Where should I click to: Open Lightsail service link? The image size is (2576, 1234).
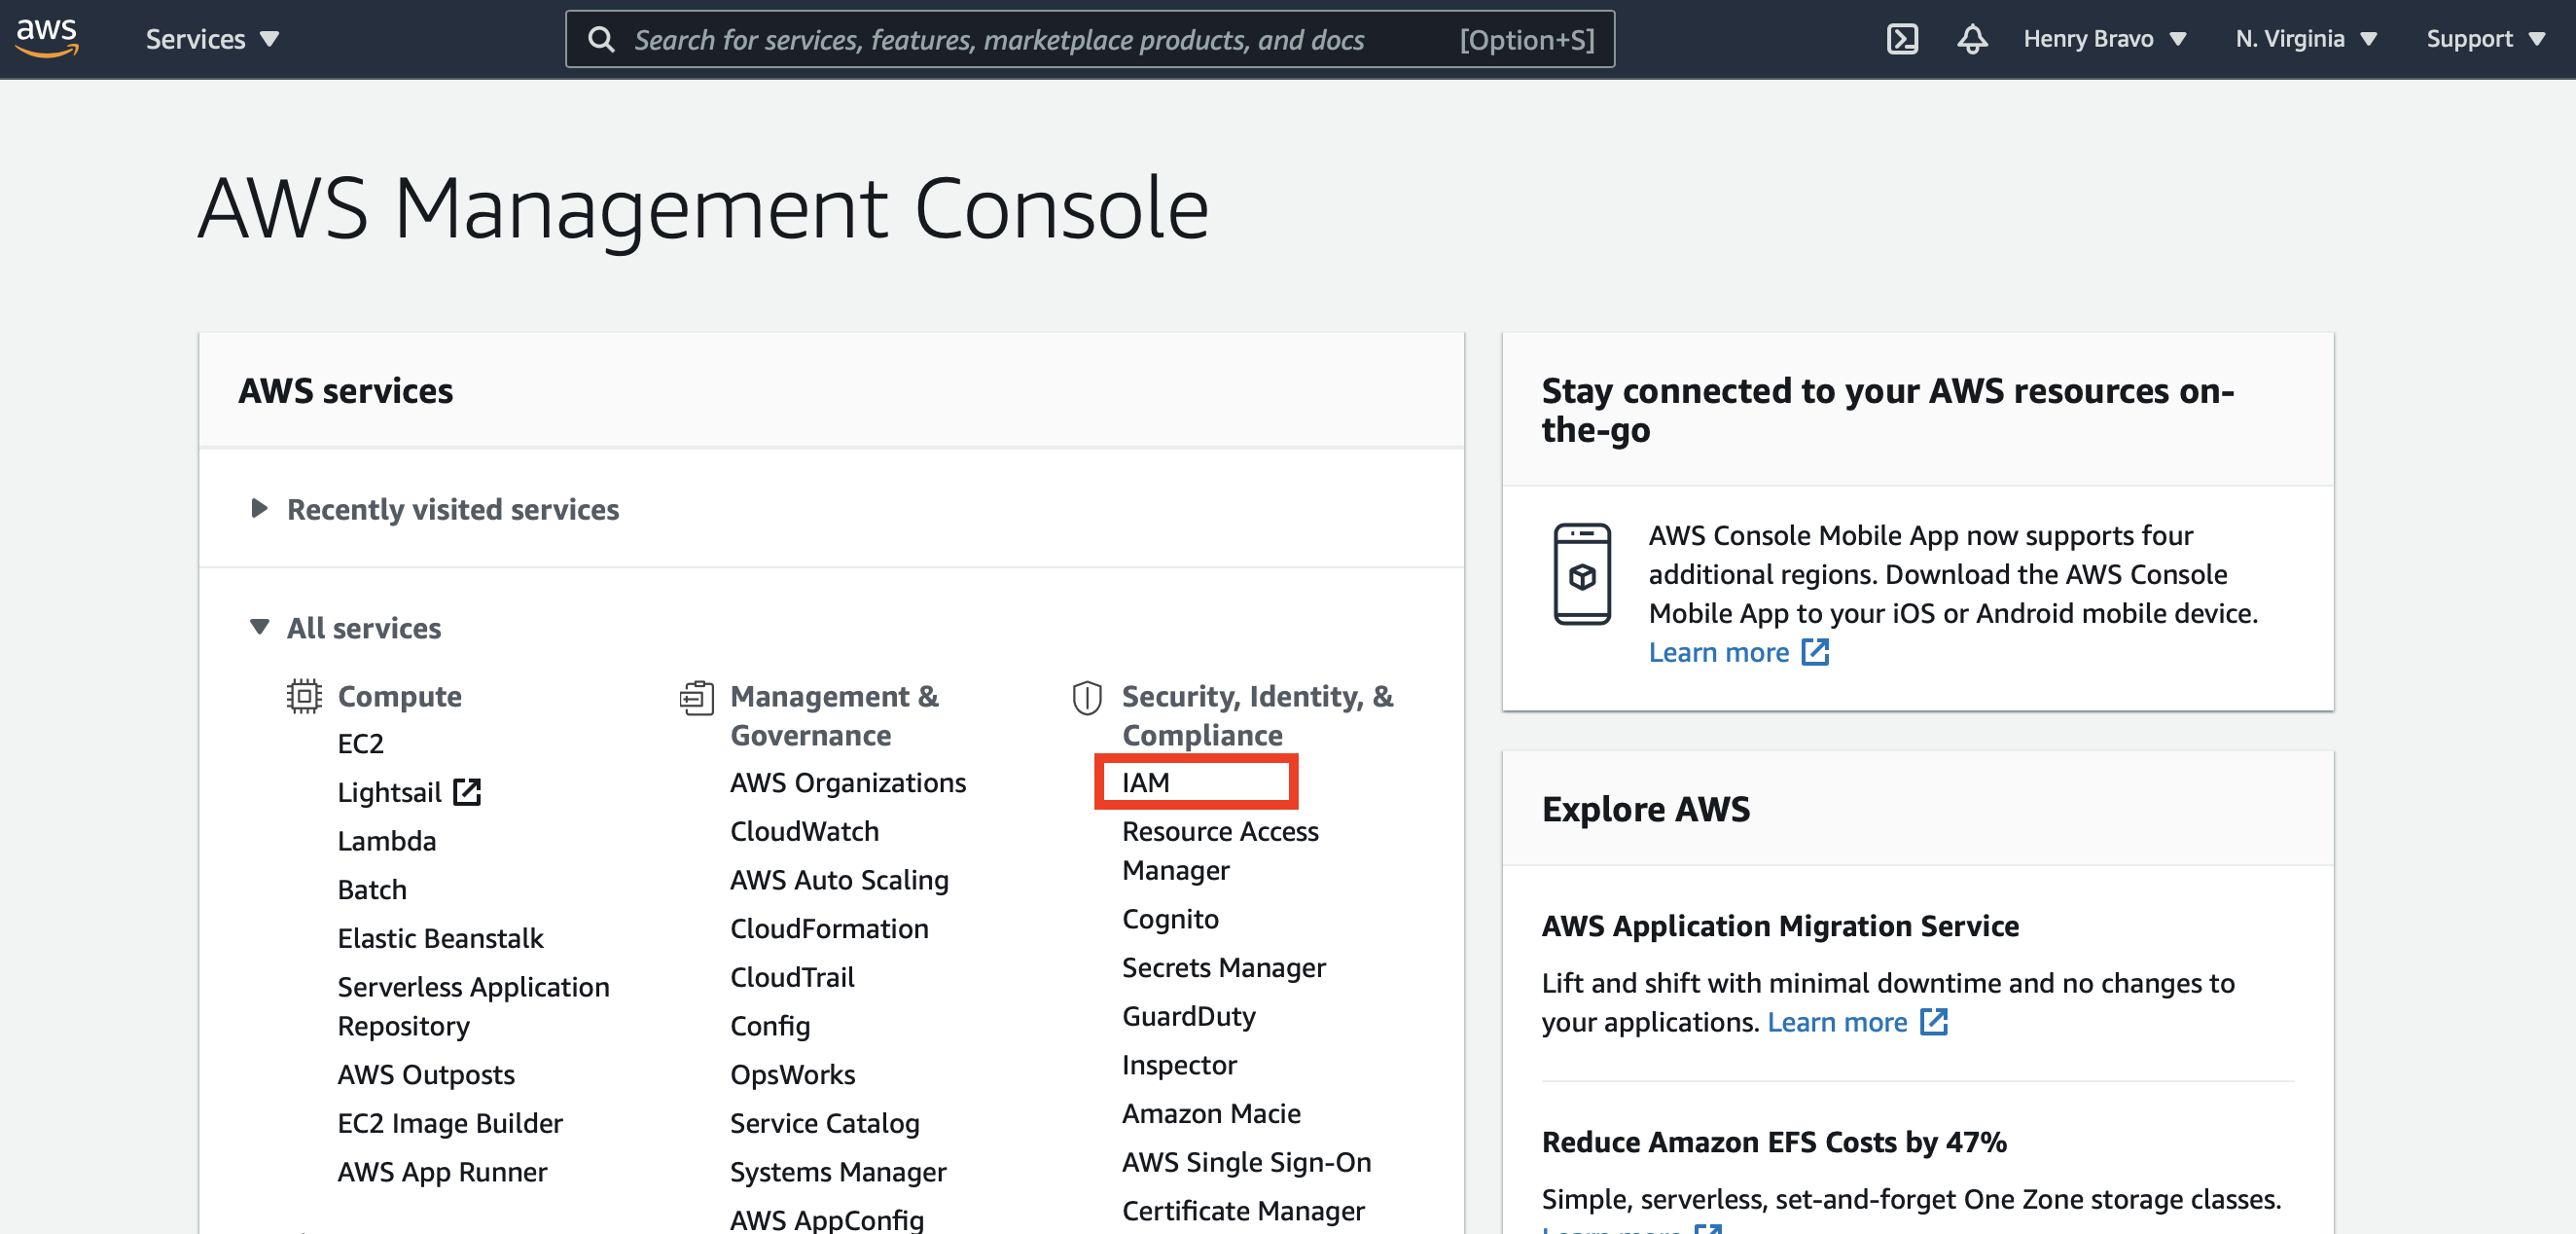point(389,792)
